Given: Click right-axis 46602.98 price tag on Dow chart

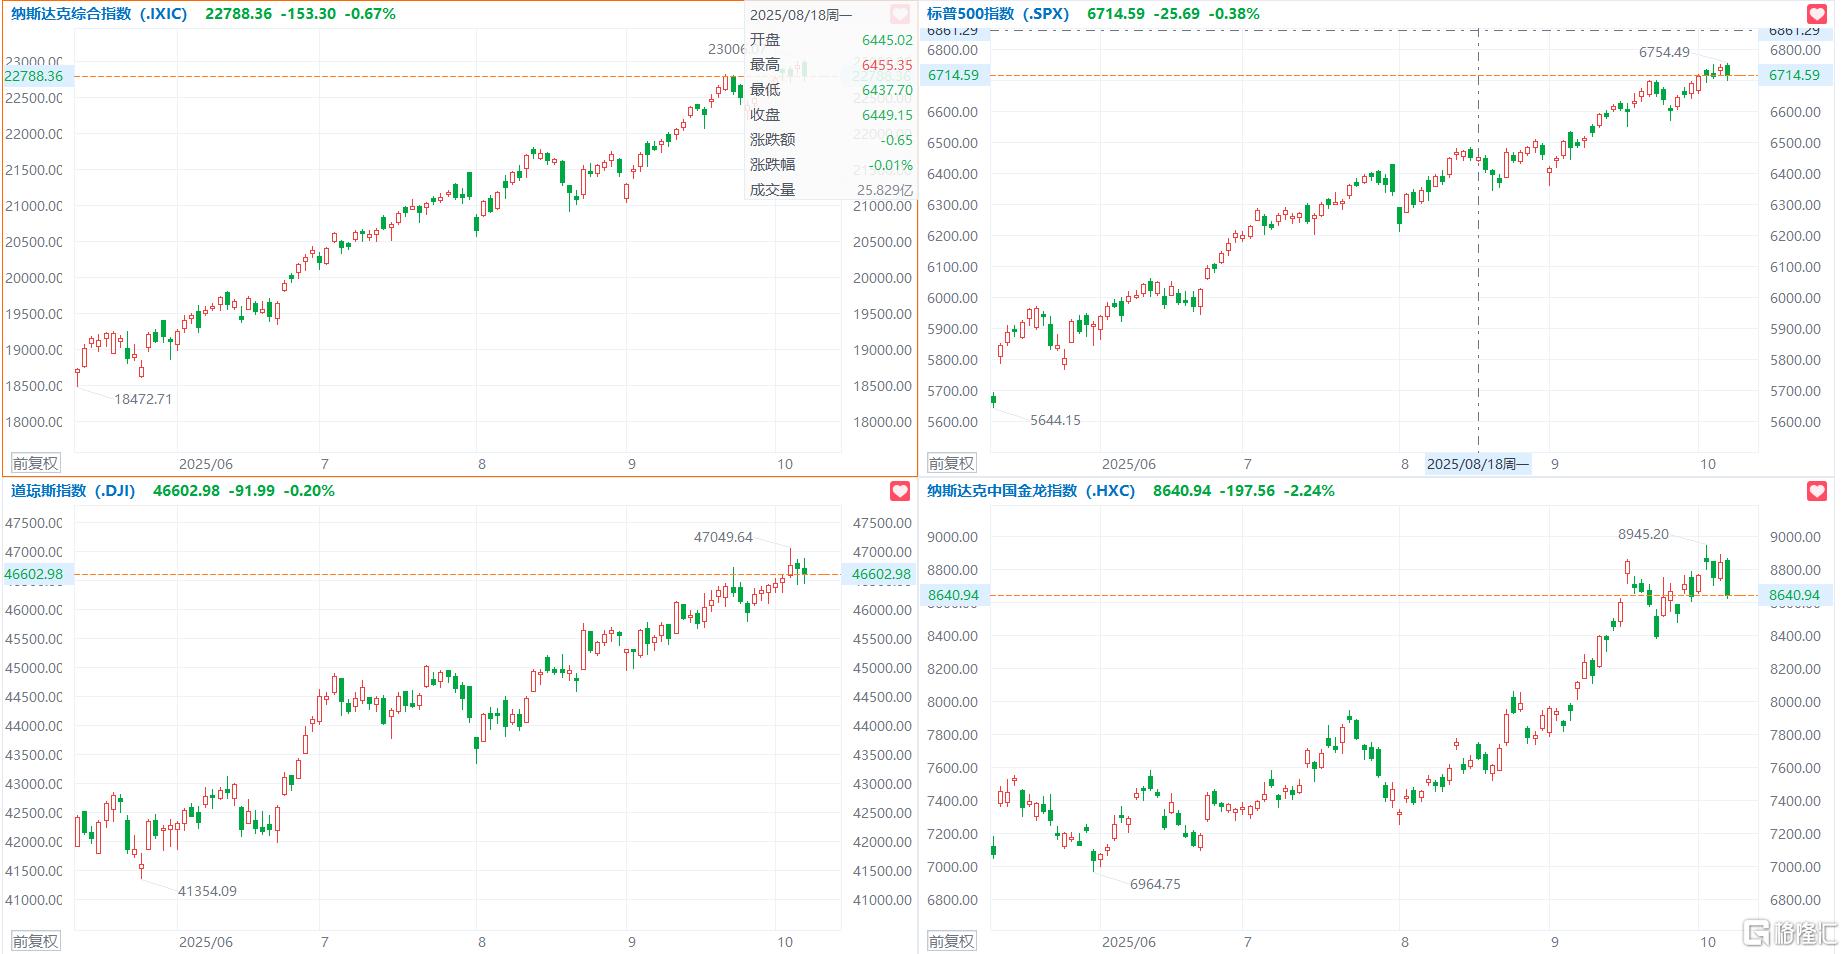Looking at the screenshot, I should pos(881,574).
